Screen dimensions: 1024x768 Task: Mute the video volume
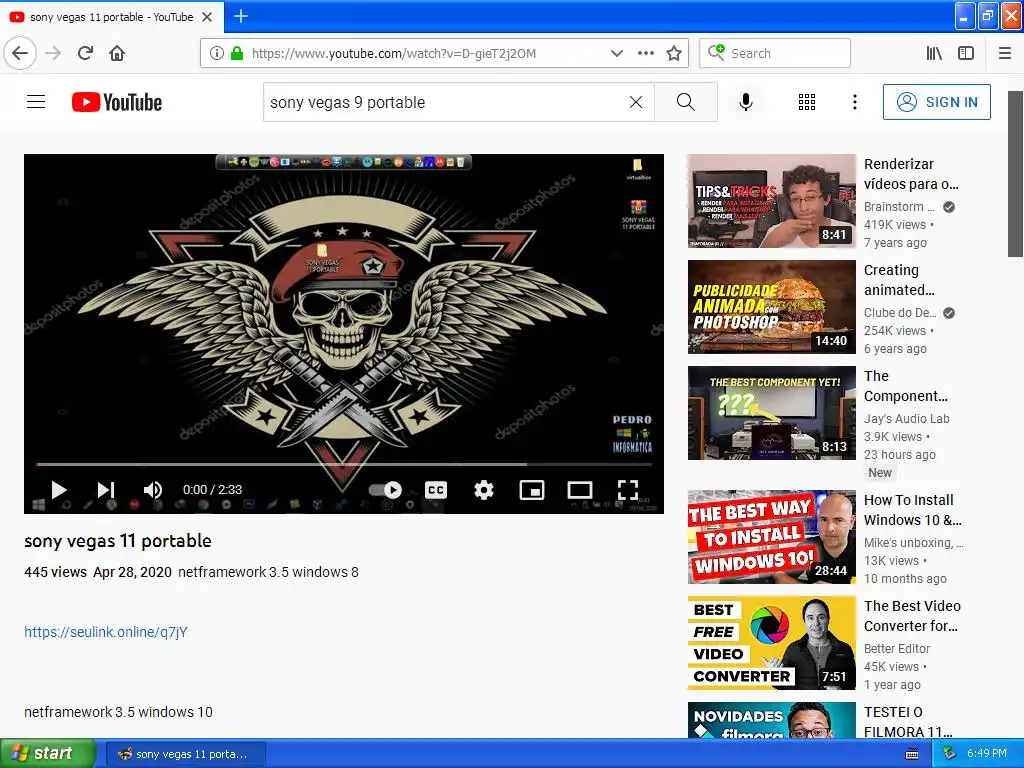tap(153, 490)
